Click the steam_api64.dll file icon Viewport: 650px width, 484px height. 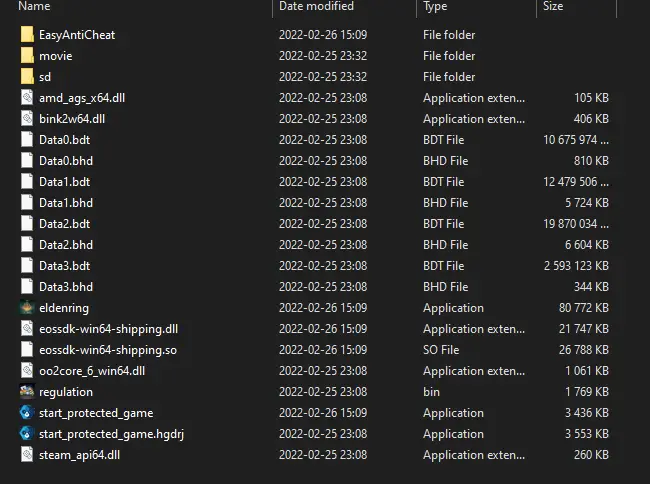(x=27, y=455)
